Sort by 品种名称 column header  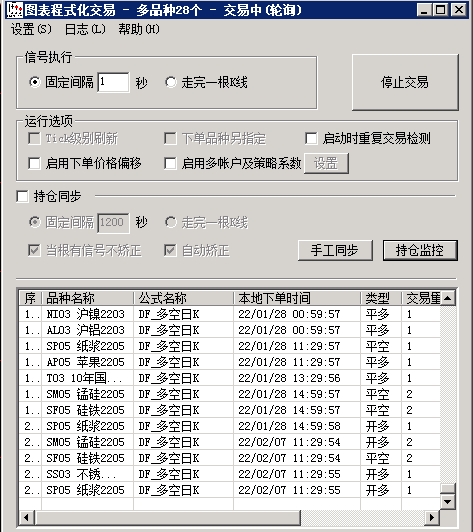point(88,298)
